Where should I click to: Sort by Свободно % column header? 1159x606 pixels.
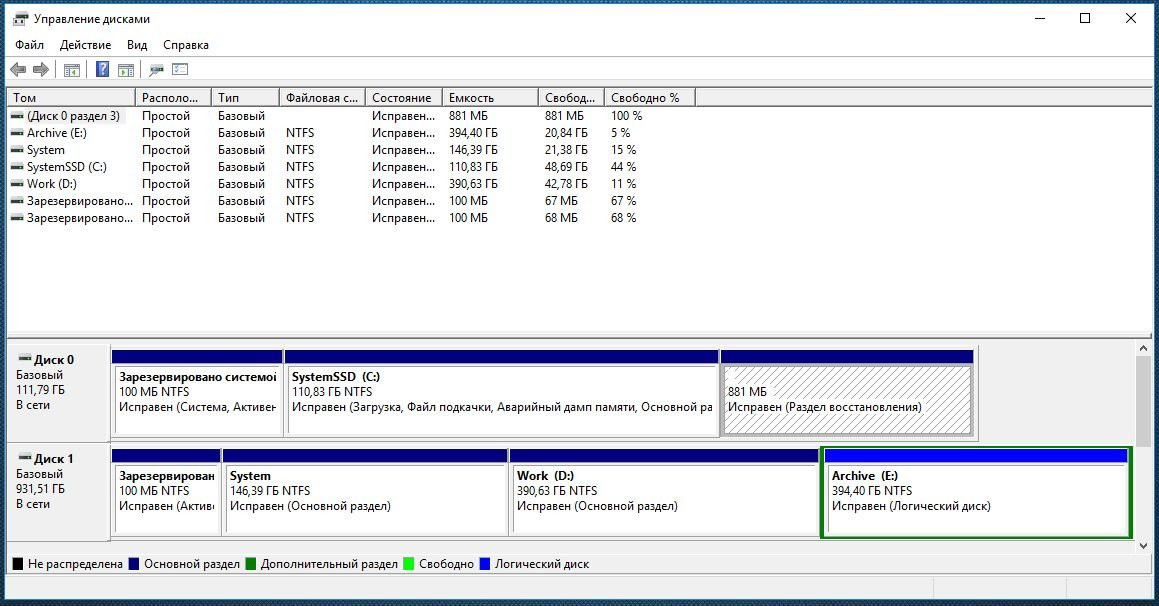pyautogui.click(x=648, y=98)
